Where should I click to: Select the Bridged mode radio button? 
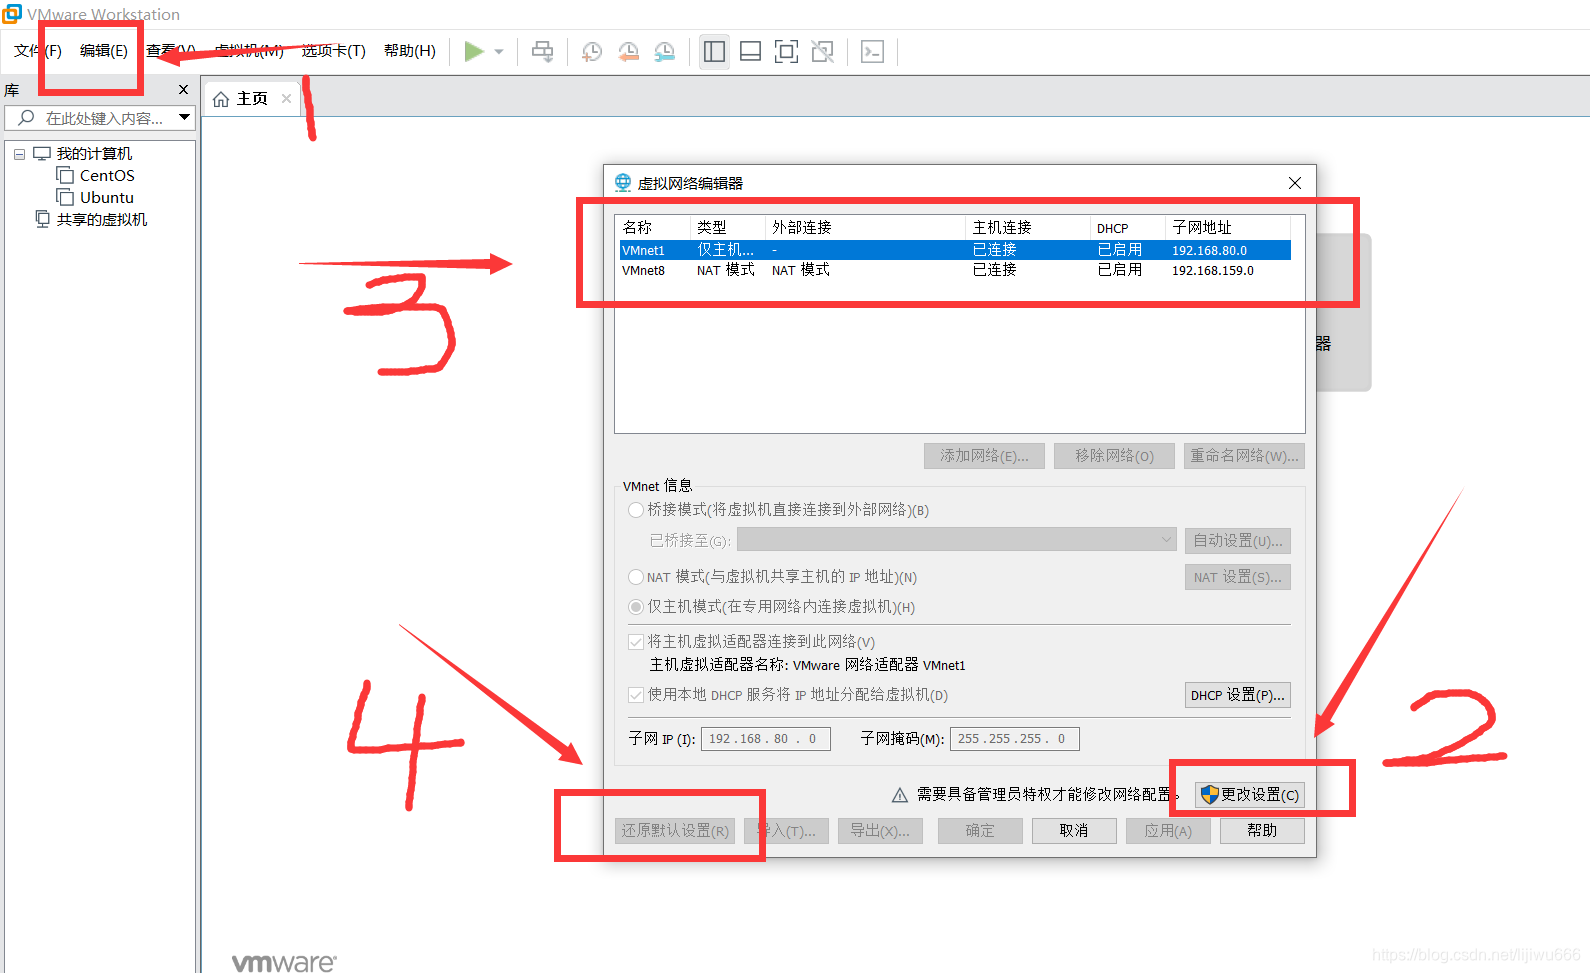point(636,510)
